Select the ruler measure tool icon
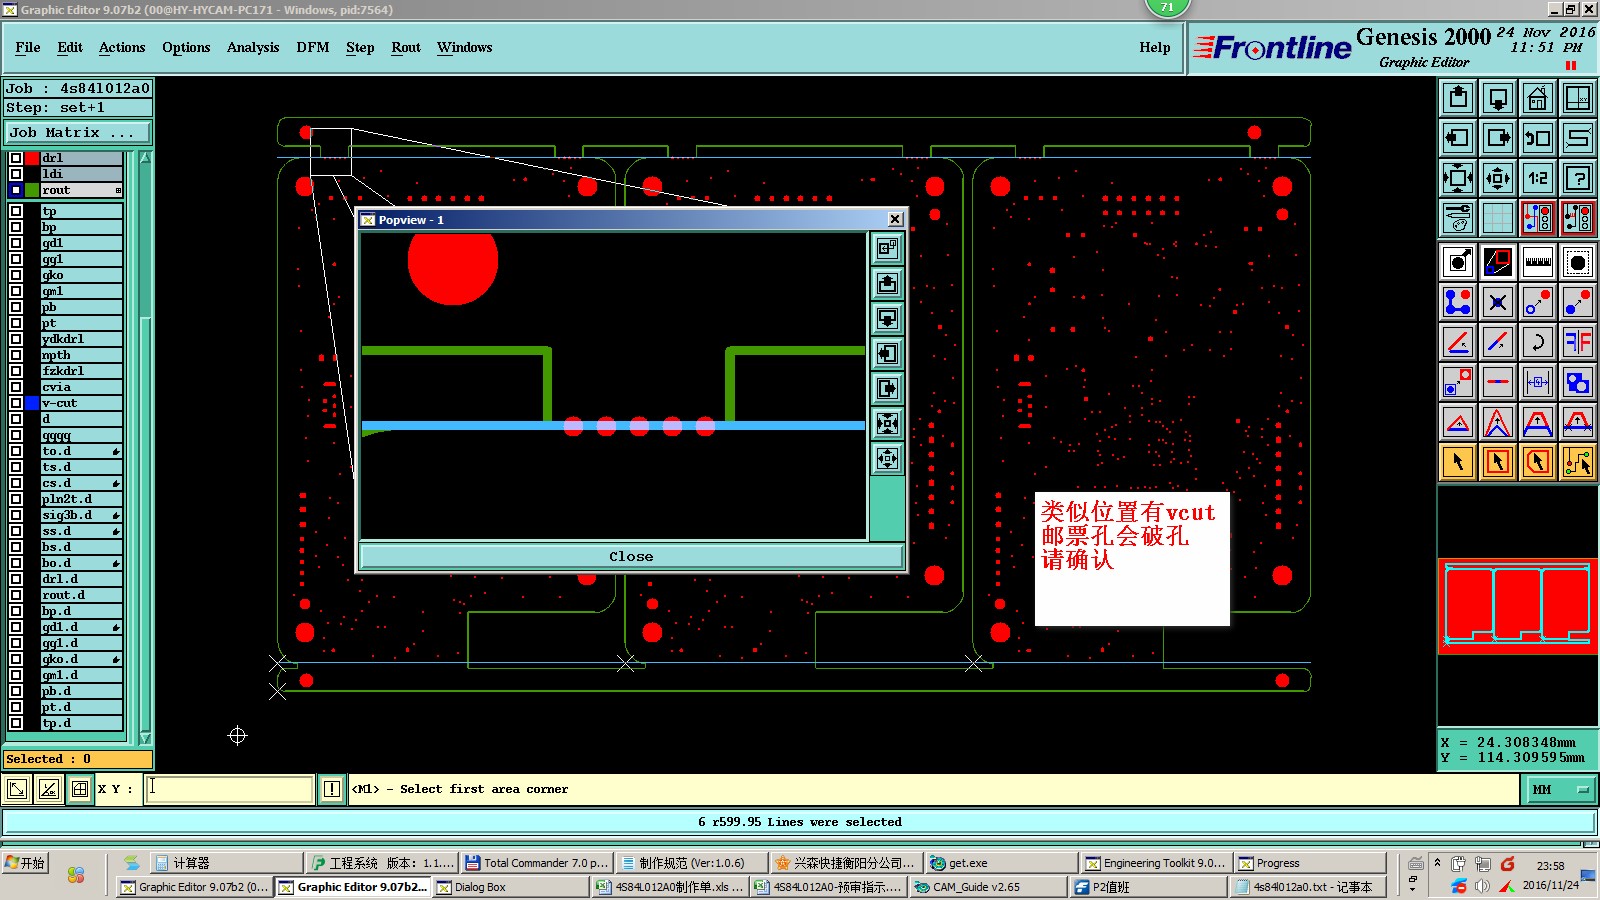The height and width of the screenshot is (900, 1600). pos(1538,262)
